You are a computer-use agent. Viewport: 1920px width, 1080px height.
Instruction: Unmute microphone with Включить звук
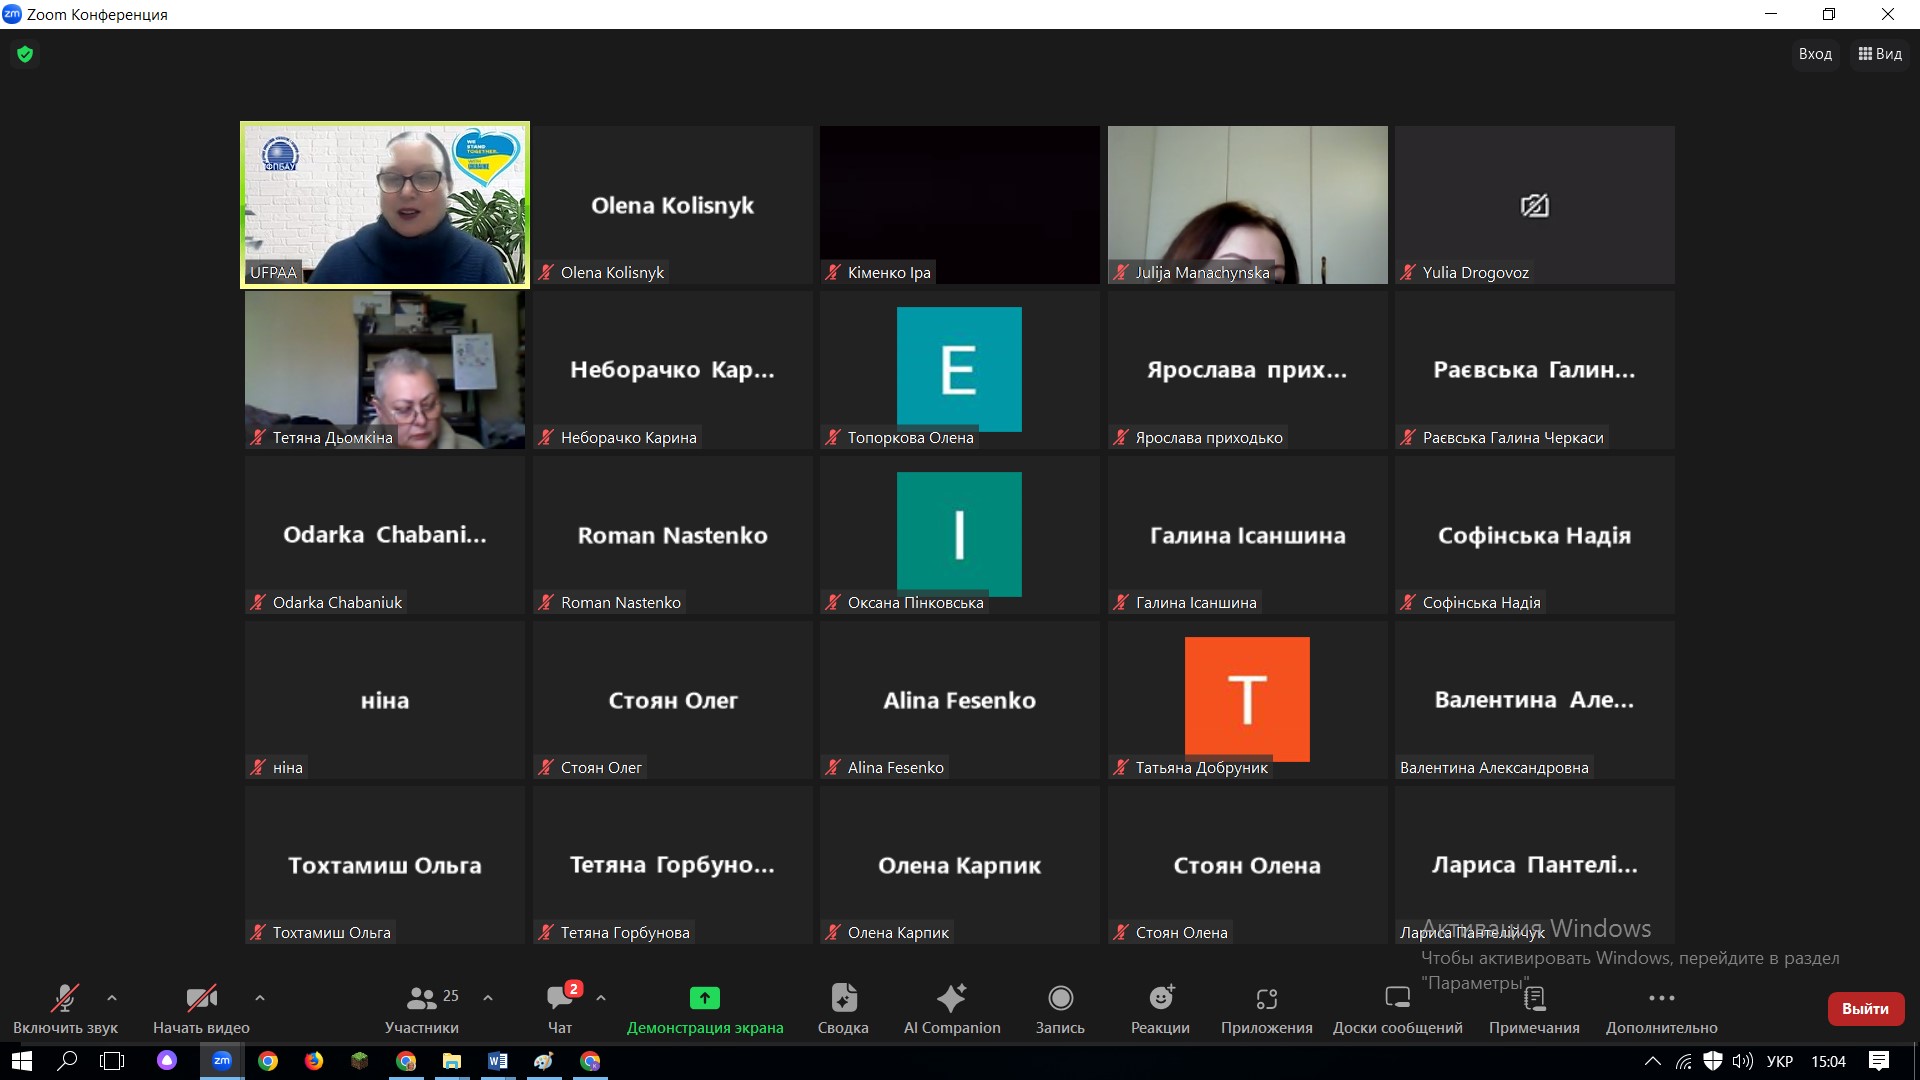click(x=65, y=1009)
